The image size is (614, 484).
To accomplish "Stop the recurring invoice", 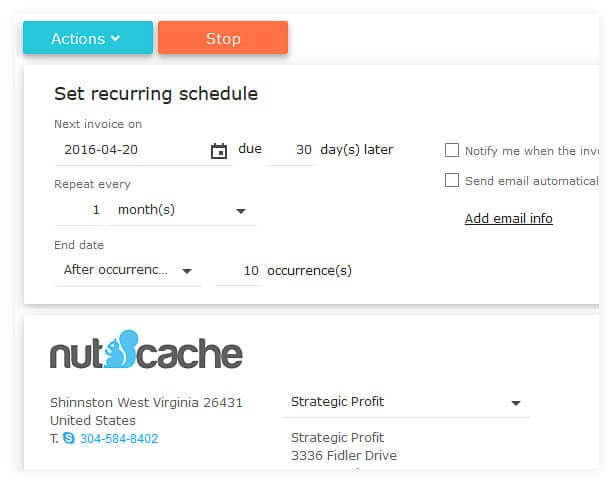I will click(223, 38).
